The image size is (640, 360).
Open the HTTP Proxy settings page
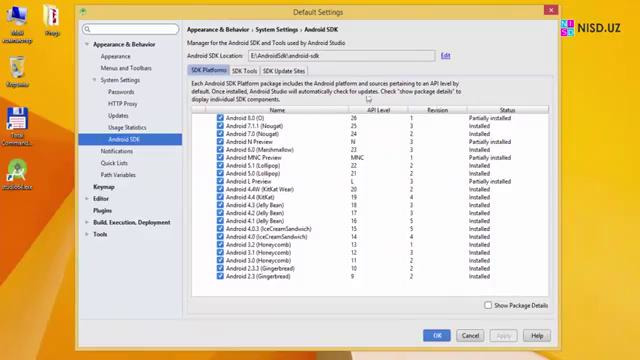[122, 104]
